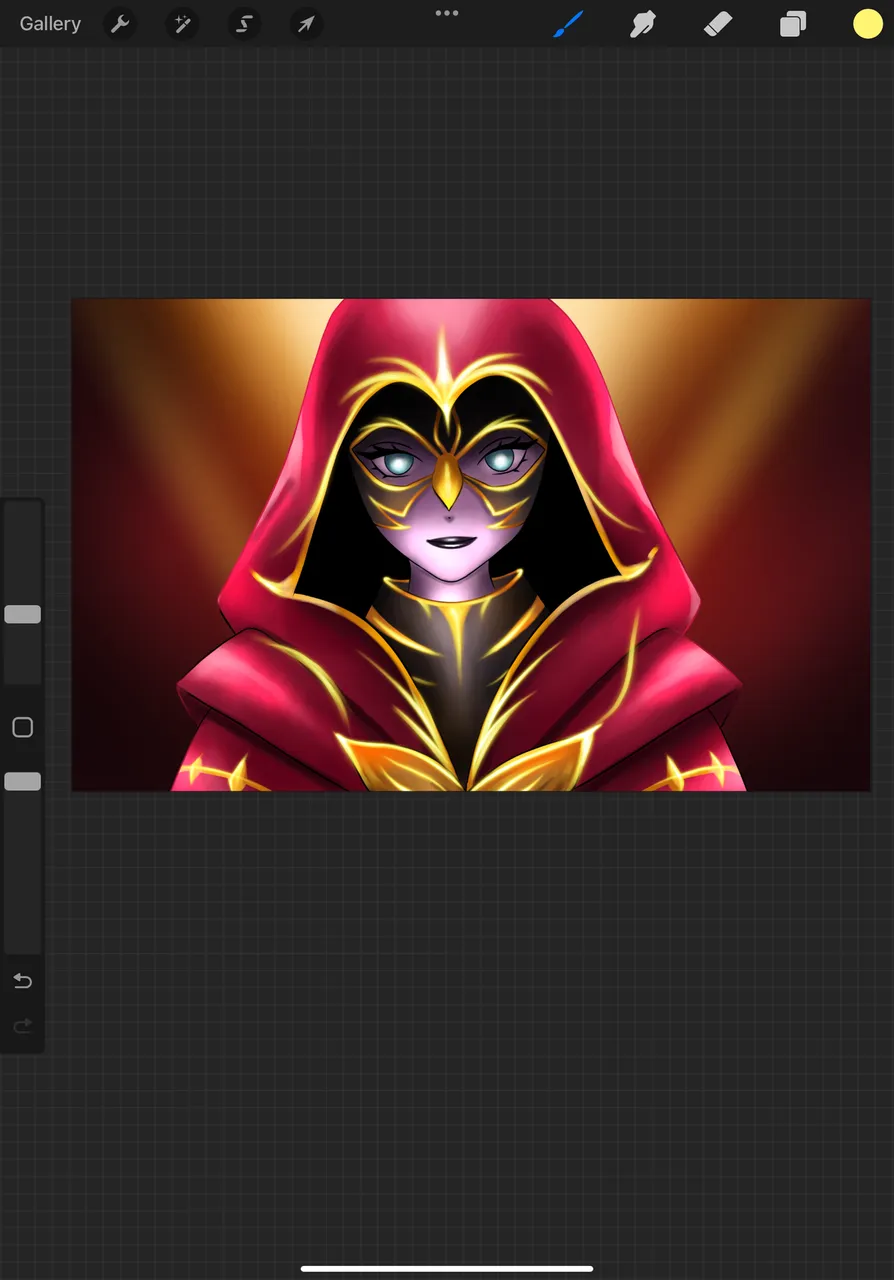Select the Smudge tool
894x1280 pixels.
[642, 24]
